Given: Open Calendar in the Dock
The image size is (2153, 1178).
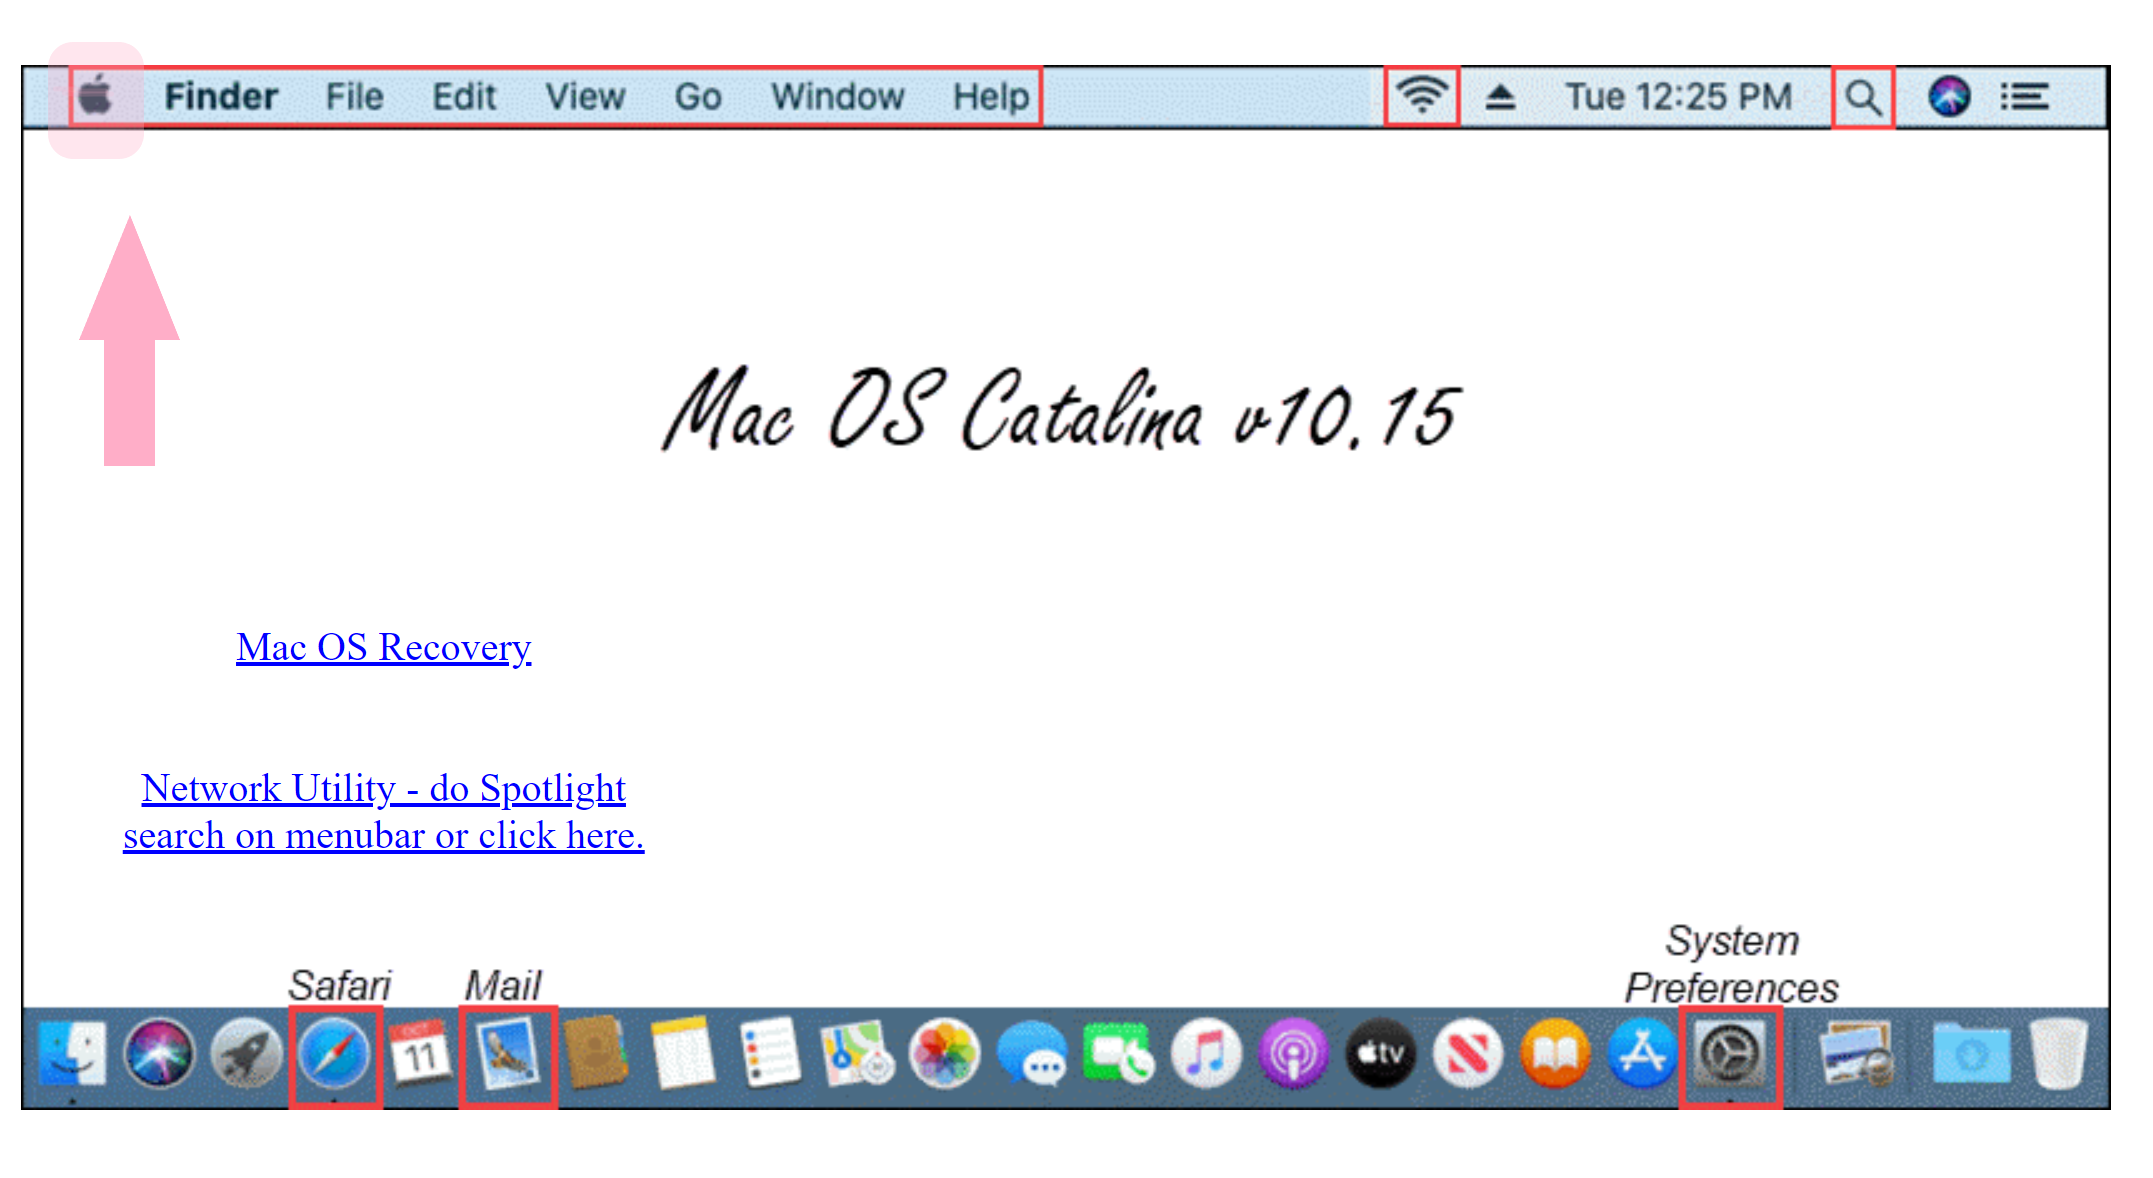Looking at the screenshot, I should tap(420, 1054).
